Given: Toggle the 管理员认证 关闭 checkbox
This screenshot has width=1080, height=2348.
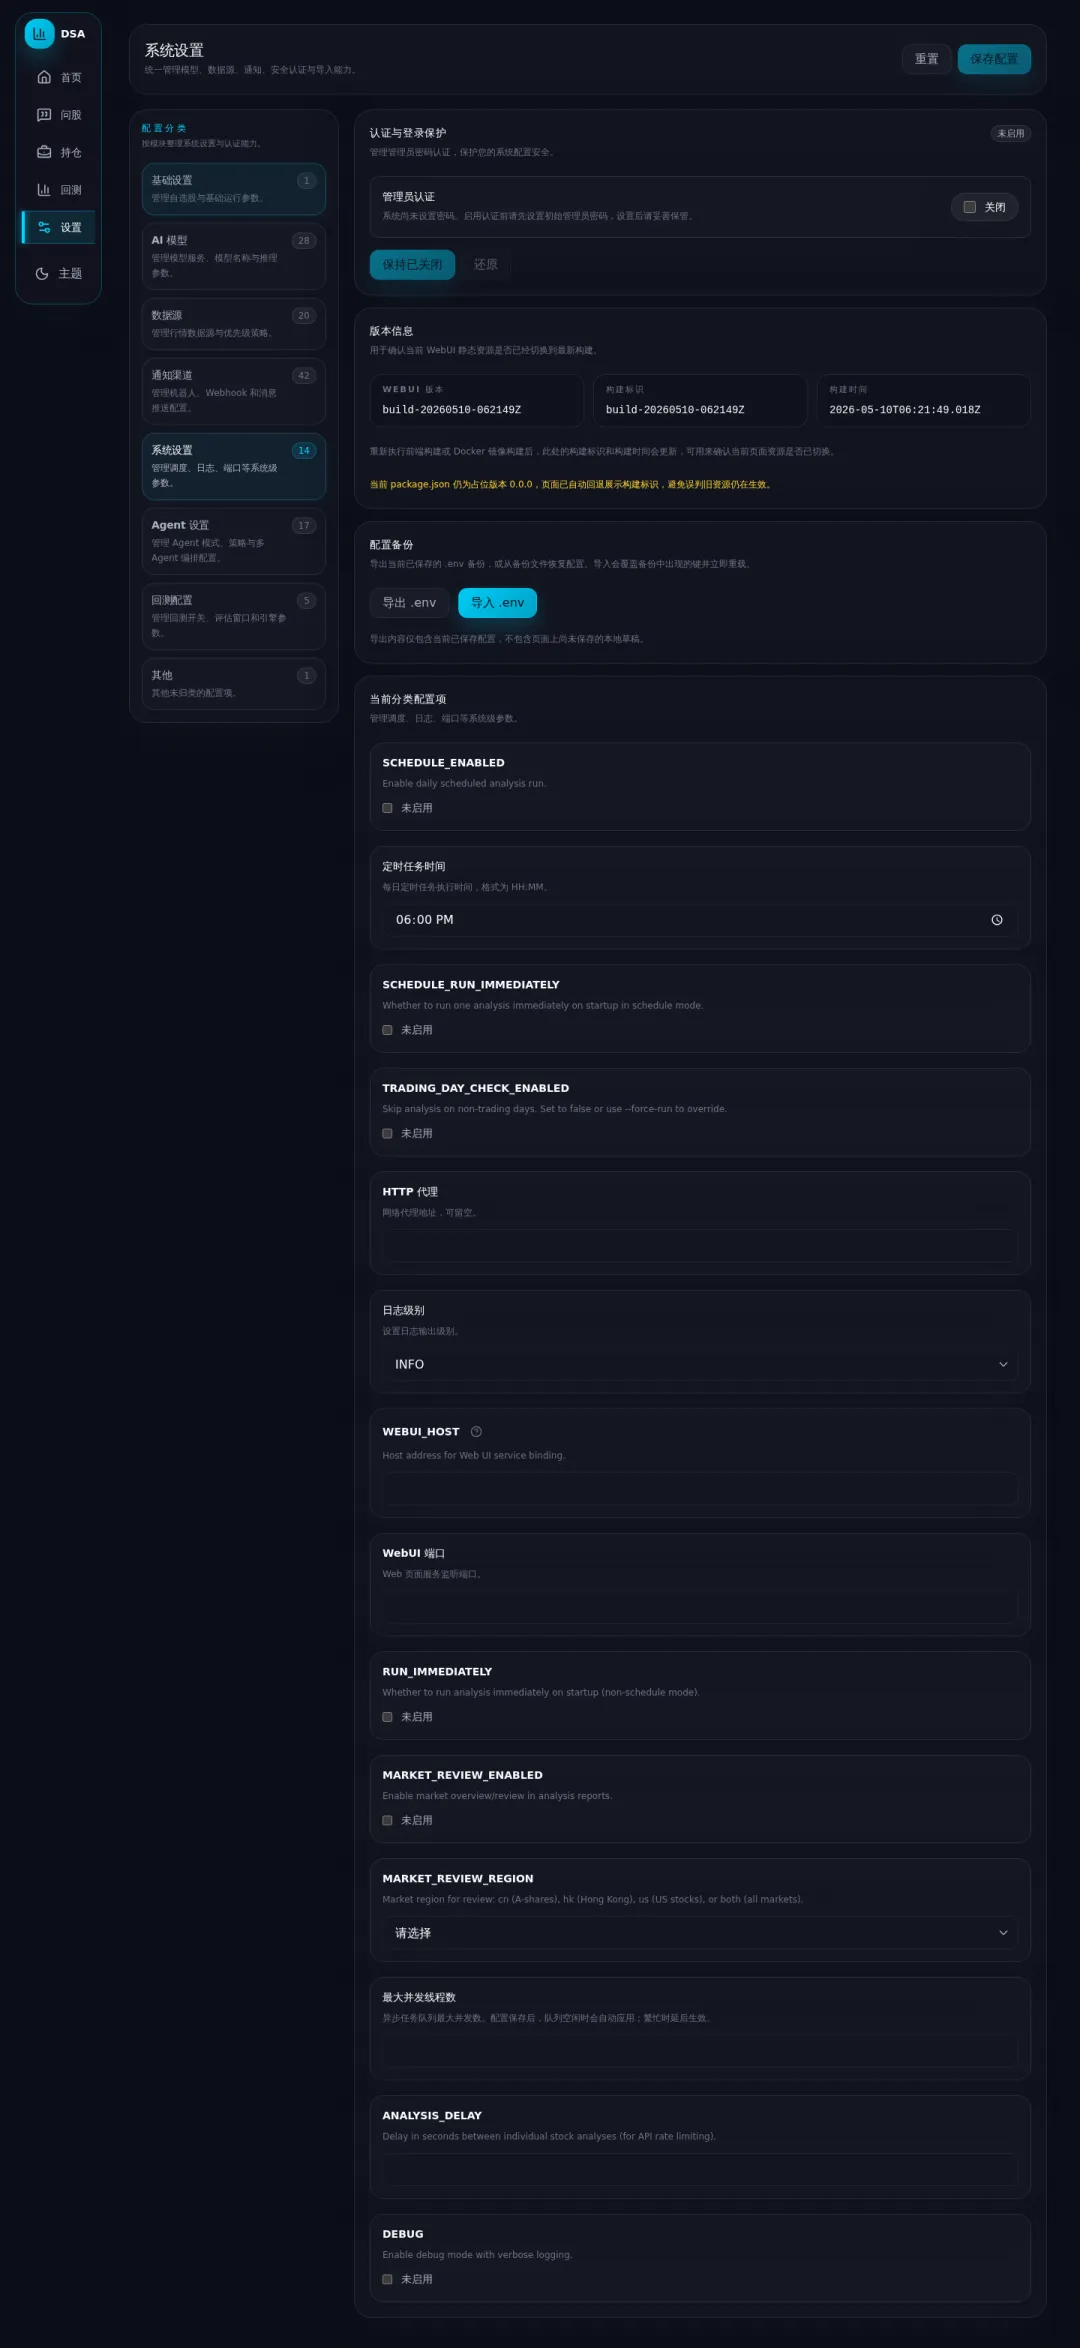Looking at the screenshot, I should pyautogui.click(x=969, y=207).
